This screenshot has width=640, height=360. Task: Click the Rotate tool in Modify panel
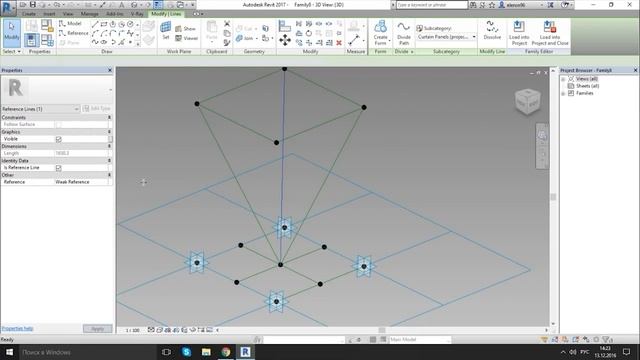(x=309, y=33)
